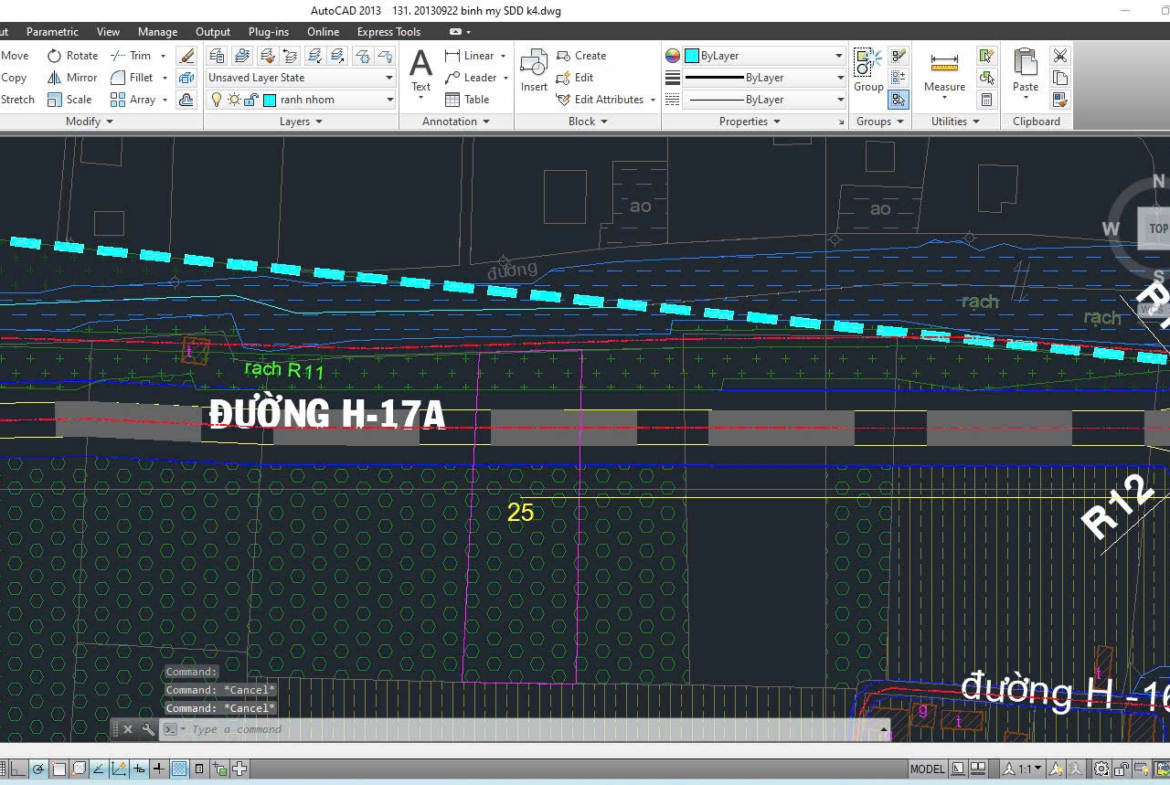Click the MODEL space button
Screen dimensions: 1170x785
[x=927, y=769]
